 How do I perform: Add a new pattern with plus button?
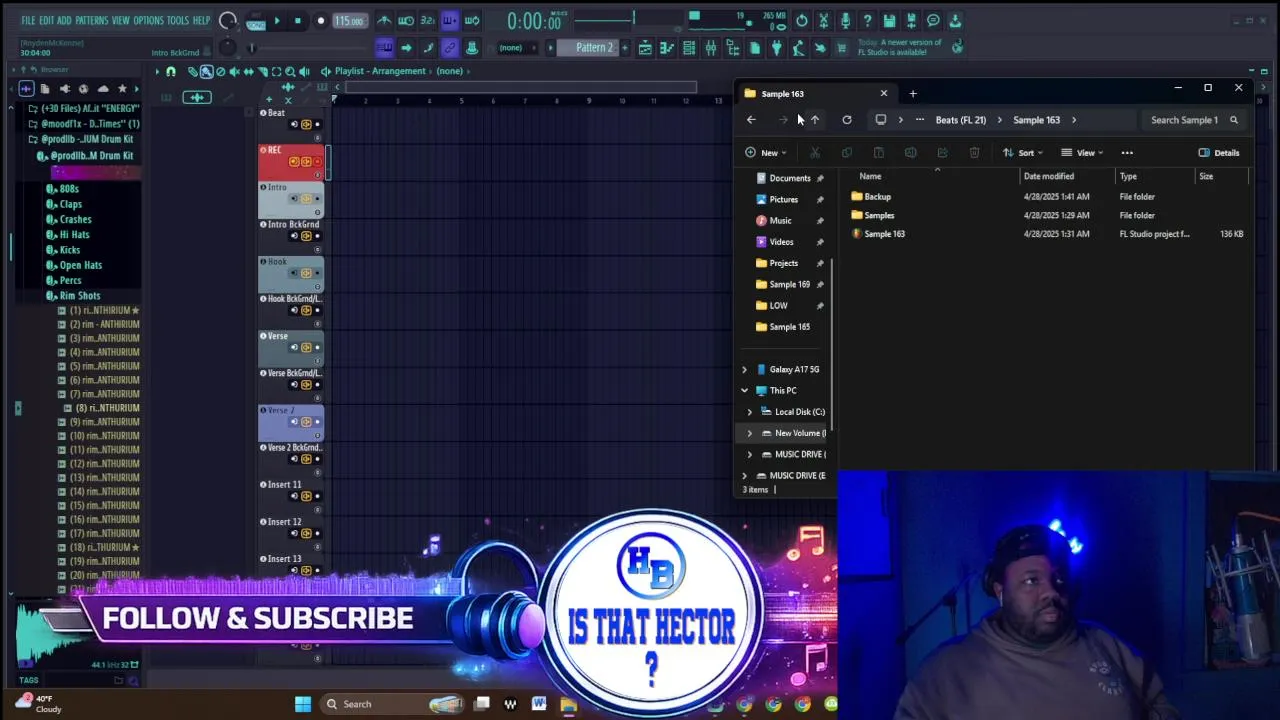tap(624, 48)
